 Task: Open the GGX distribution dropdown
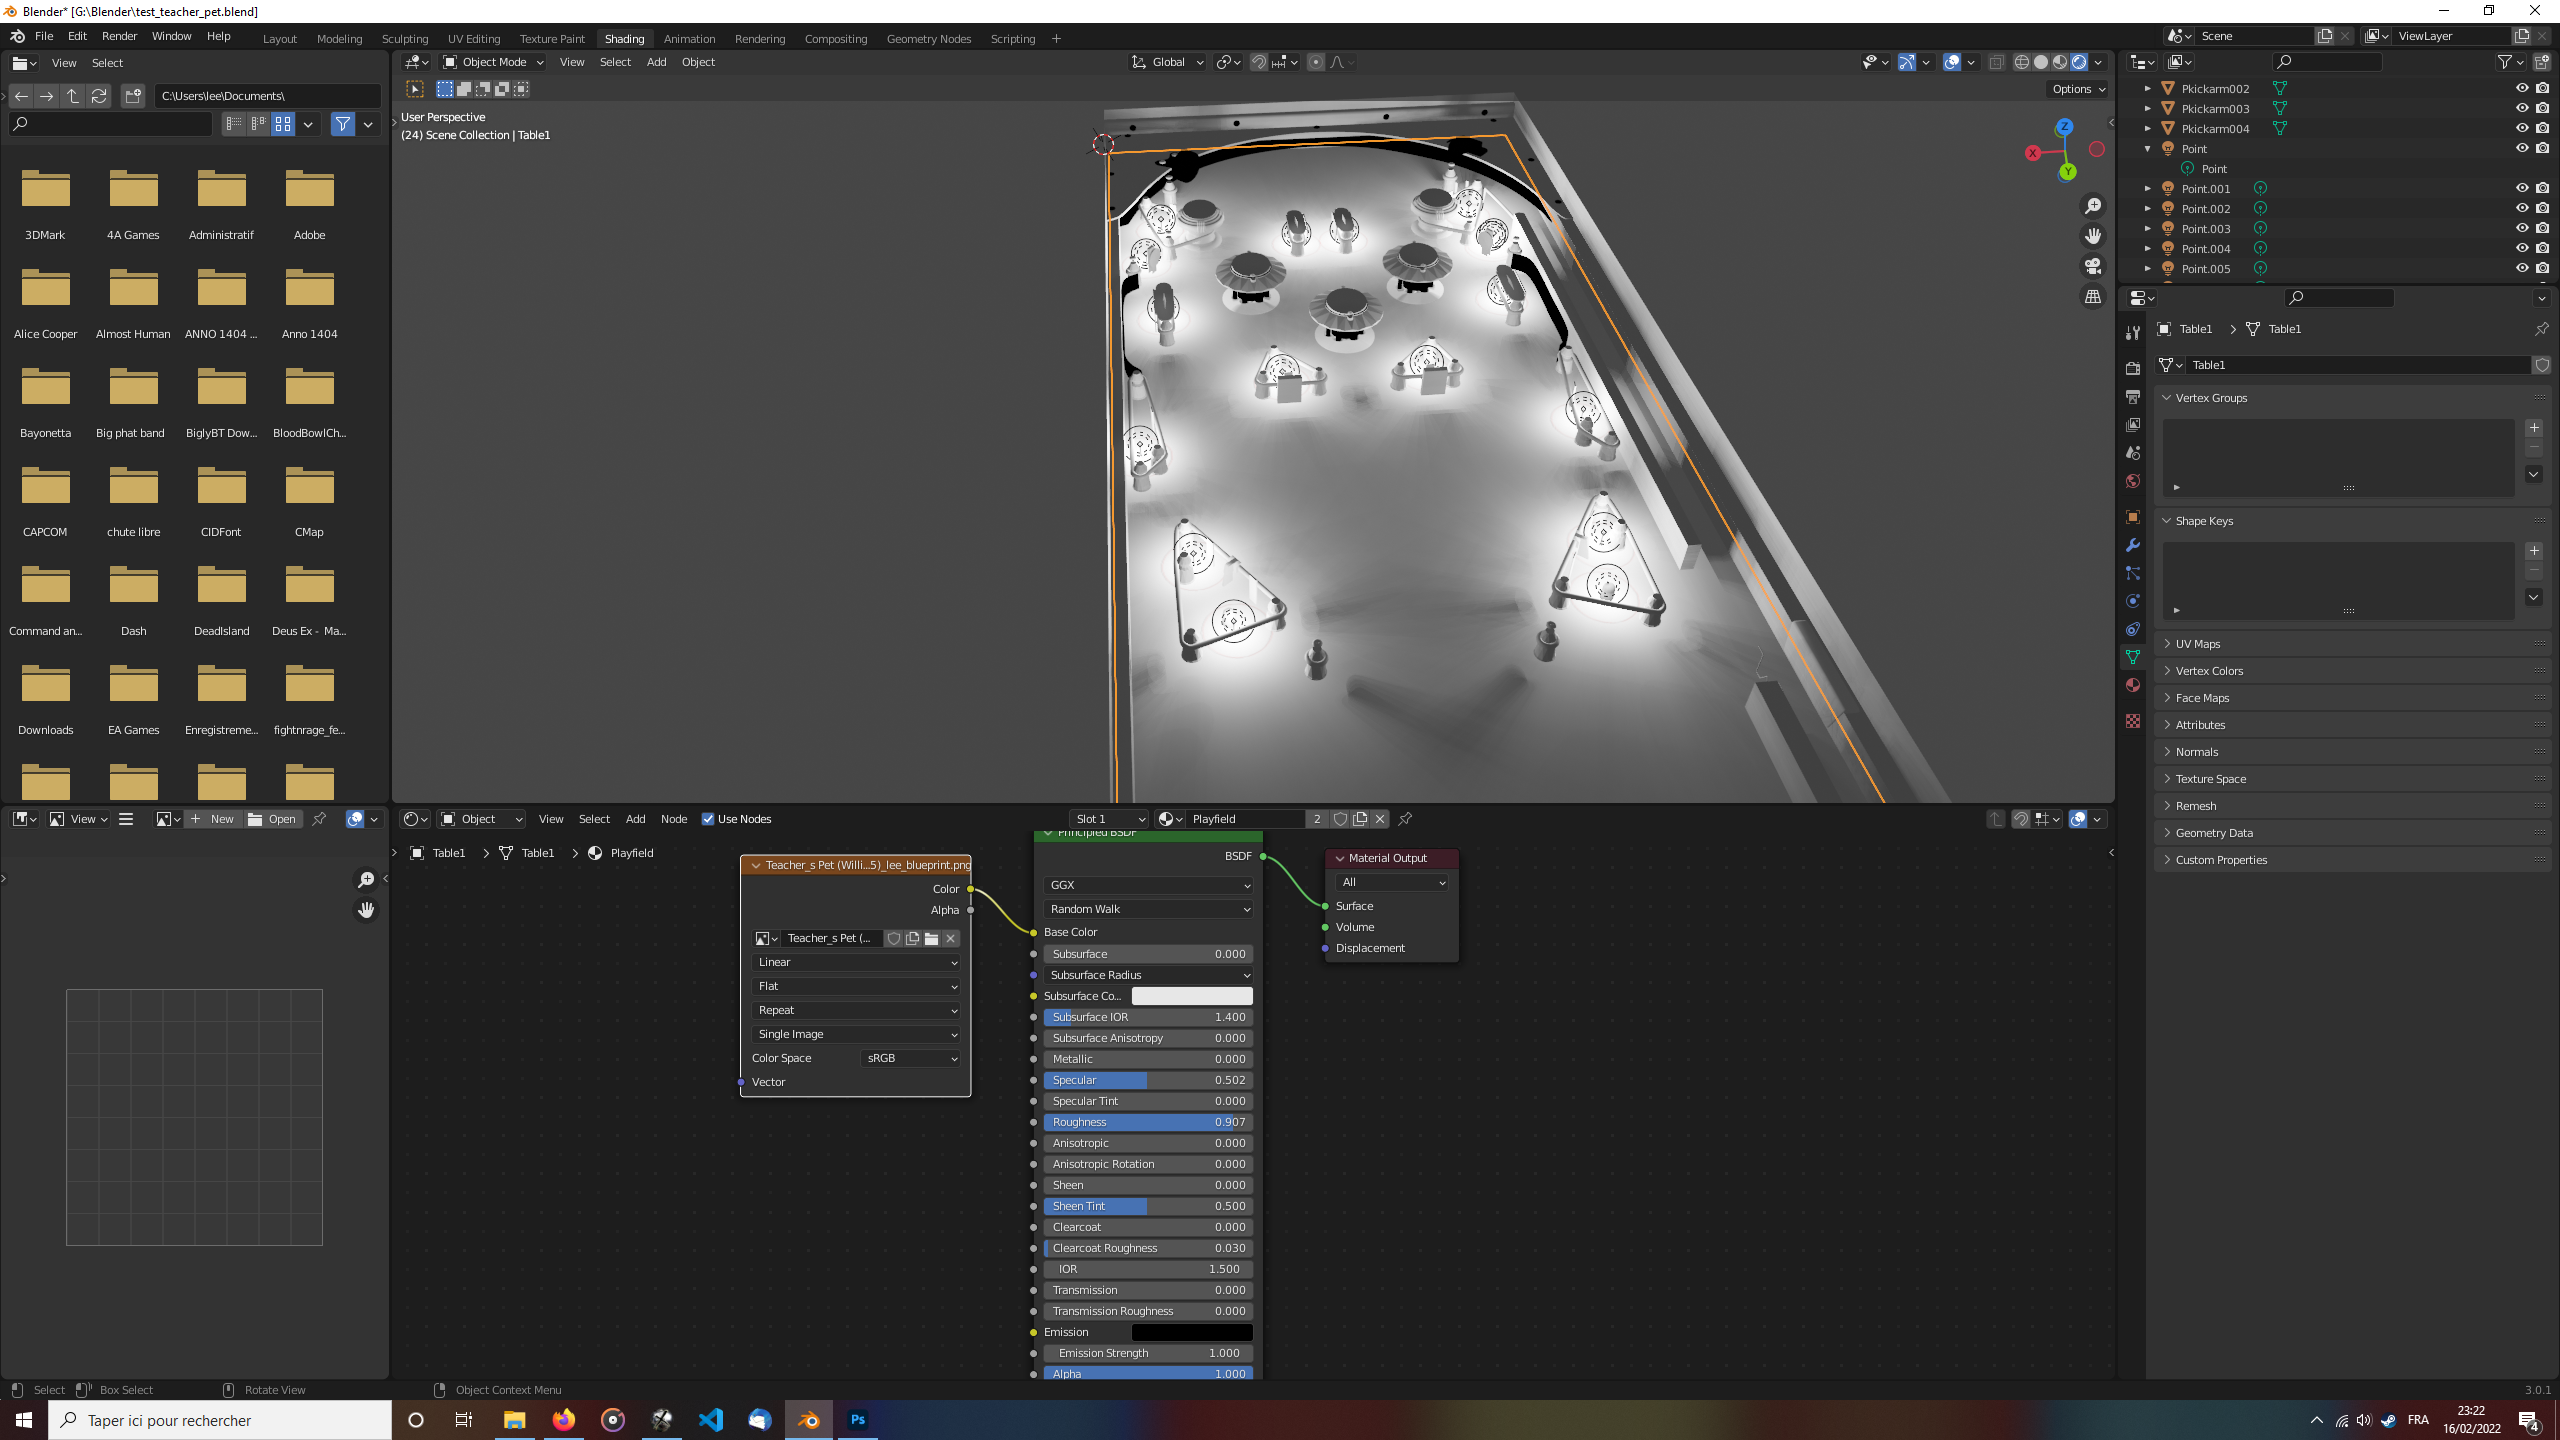pos(1148,885)
